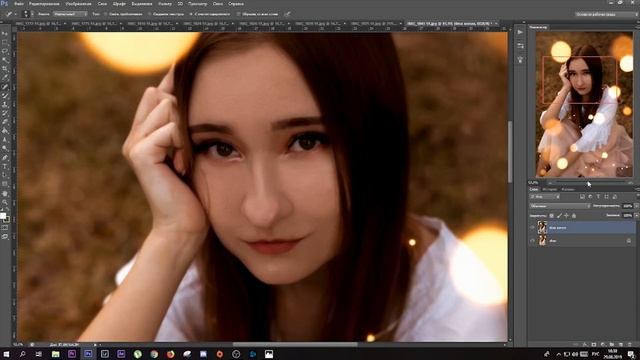The height and width of the screenshot is (360, 640).
Task: Select the Spot Healing Brush tool
Action: click(4, 87)
